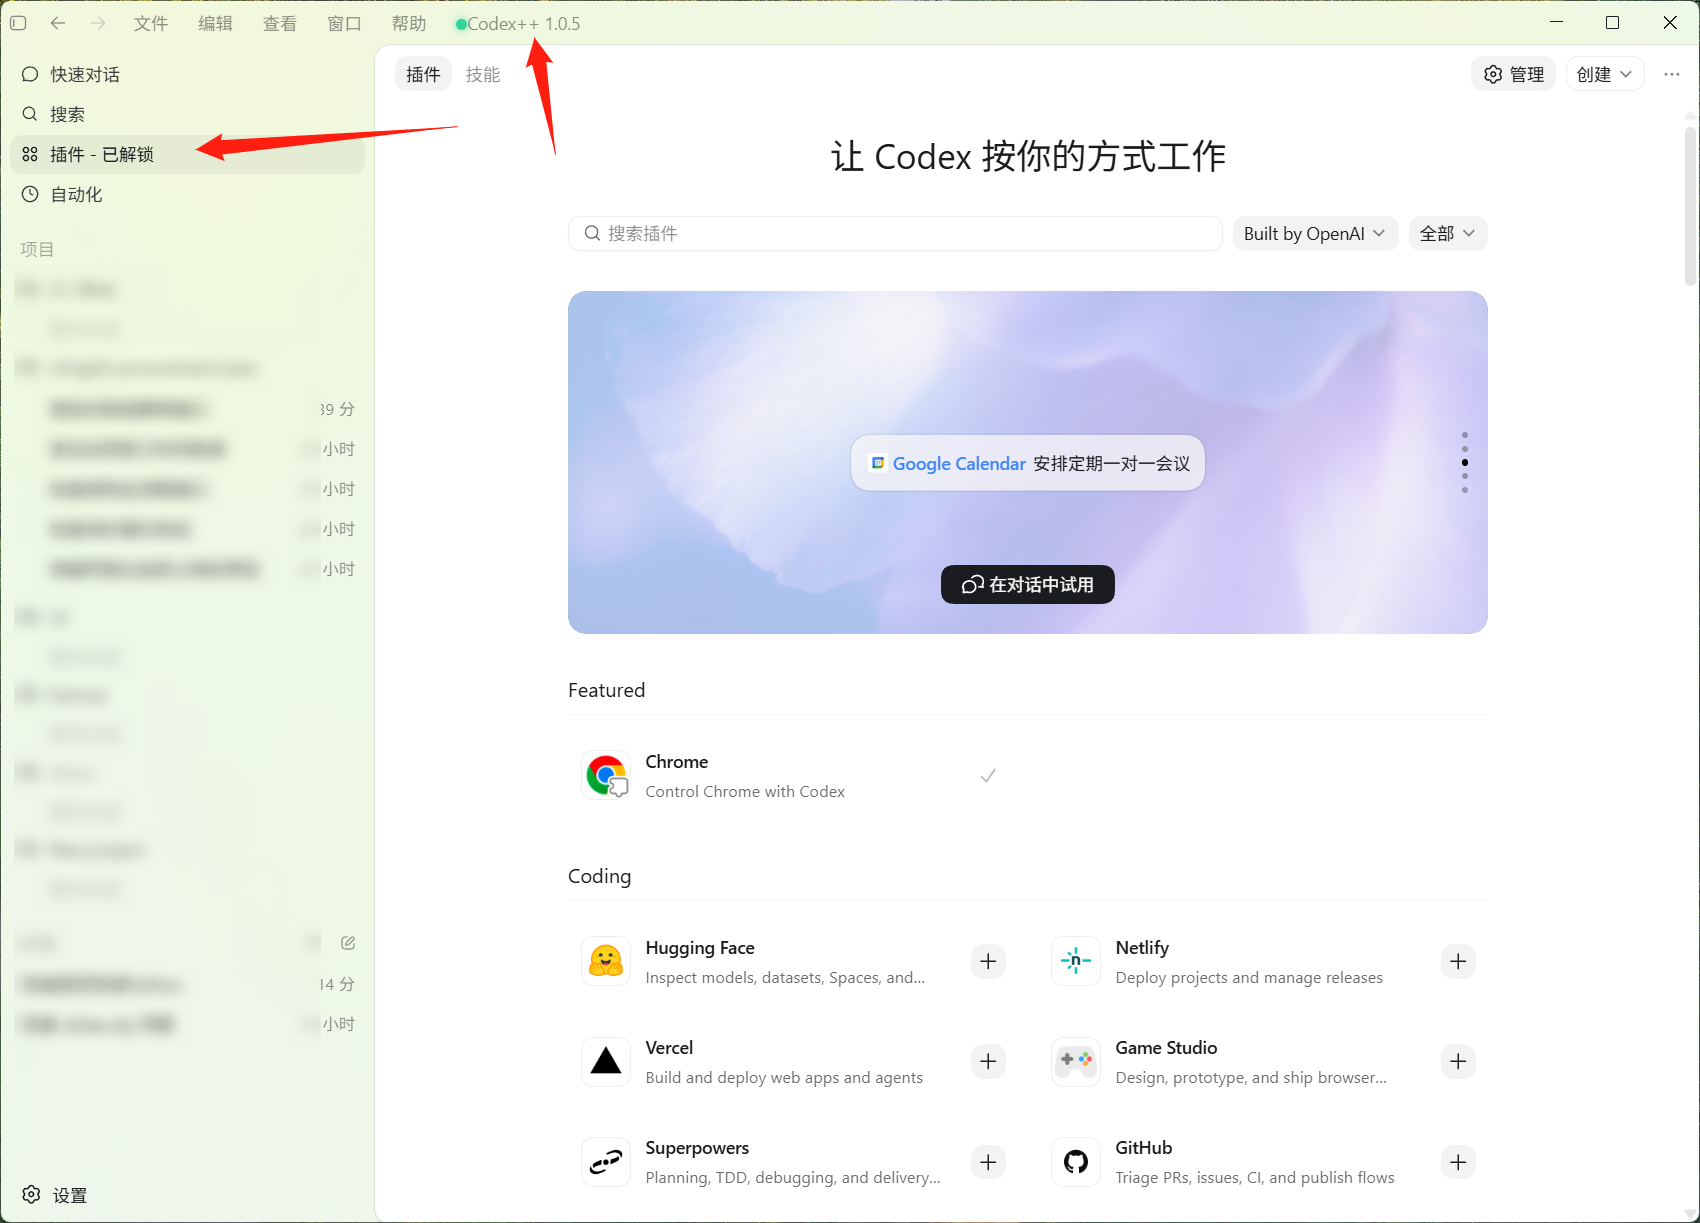Click the Superpowers plugin title
This screenshot has width=1700, height=1223.
[697, 1148]
